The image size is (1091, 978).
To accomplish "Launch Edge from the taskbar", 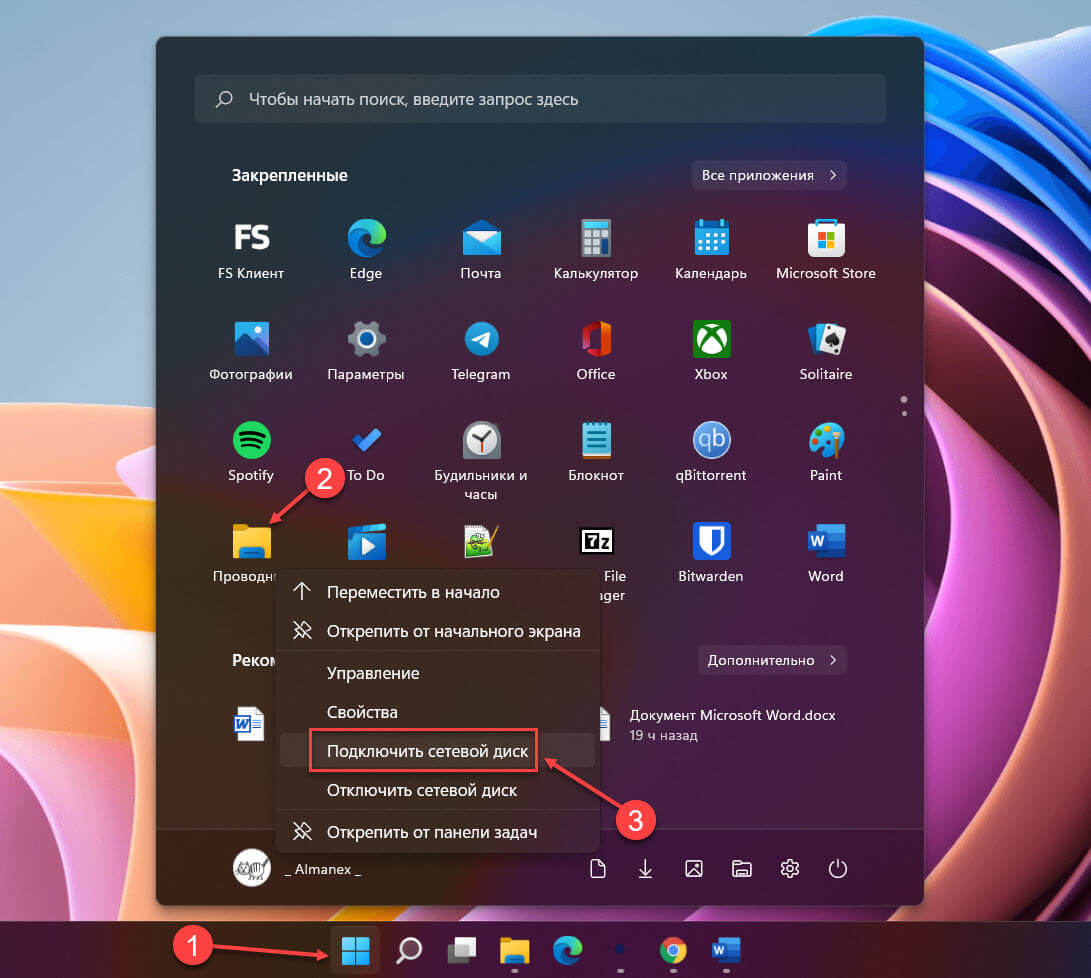I will (x=568, y=950).
